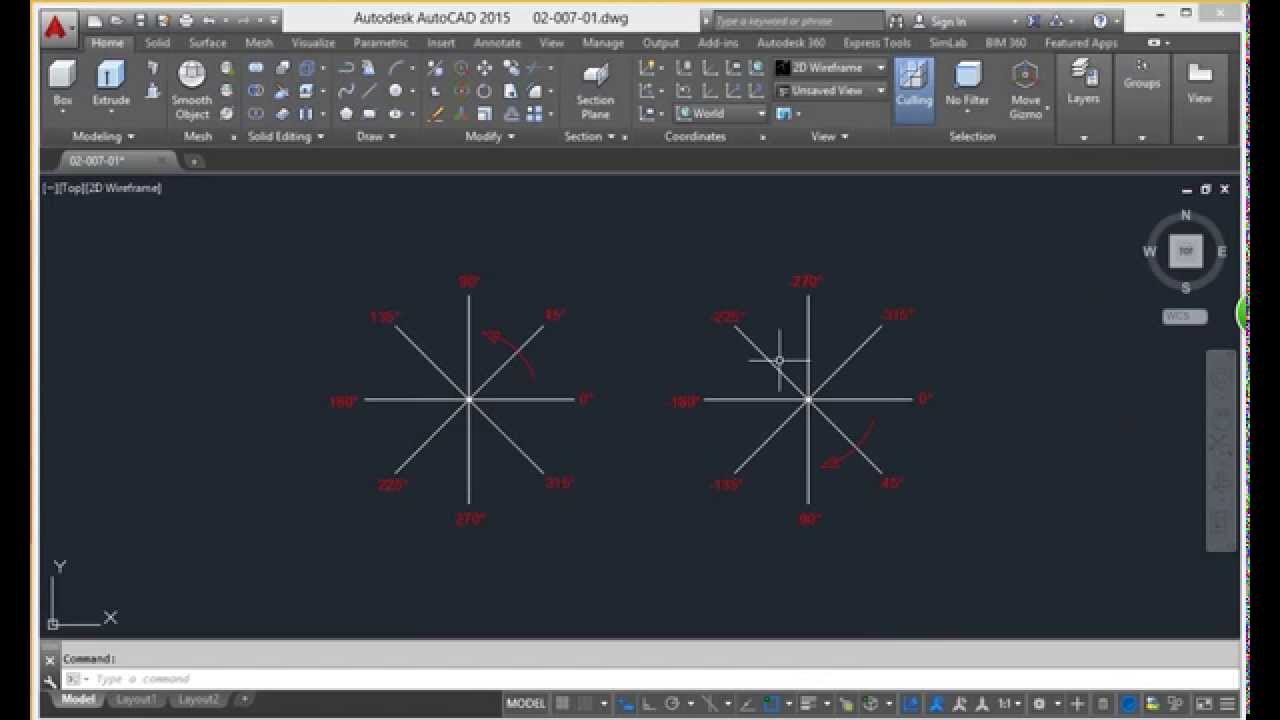Open the WCS dropdown below ViewCube
This screenshot has width=1280, height=720.
[x=1185, y=316]
